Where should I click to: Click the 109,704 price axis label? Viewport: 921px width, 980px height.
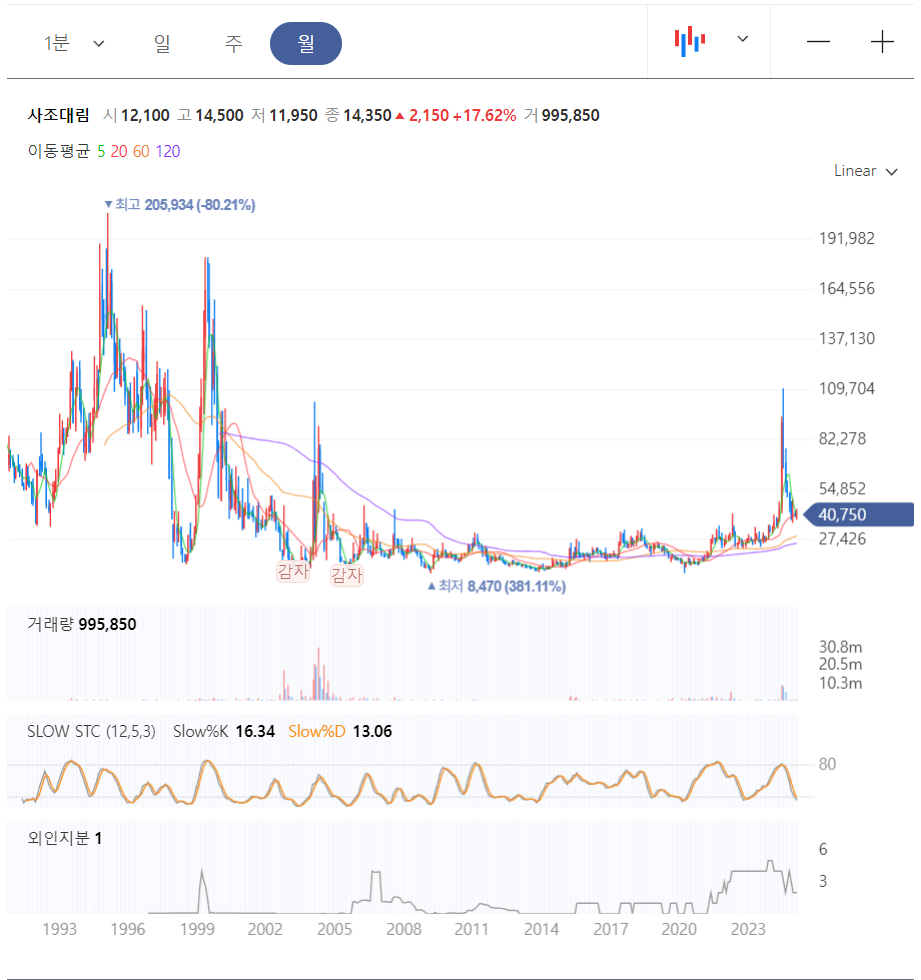coord(847,389)
